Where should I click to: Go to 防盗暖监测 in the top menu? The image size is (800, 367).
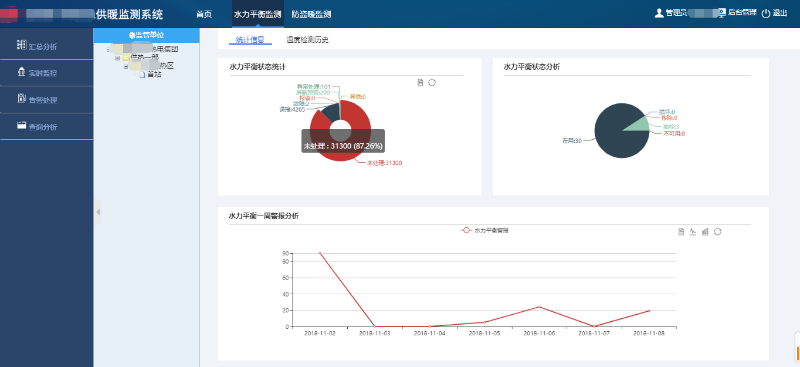click(x=311, y=14)
